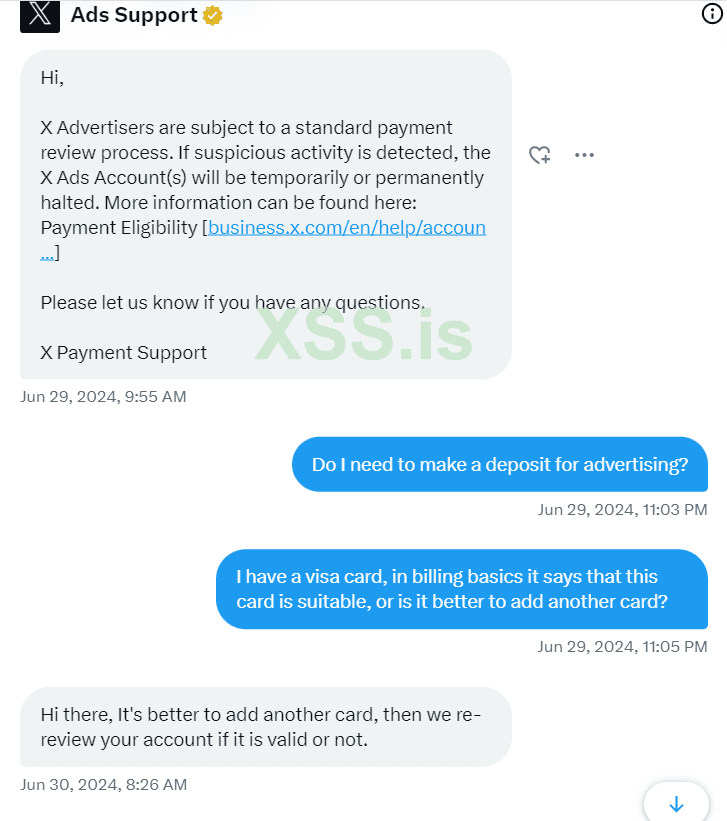This screenshot has height=821, width=727.
Task: Click the Jun 29, 2024, 11:05 PM timestamp
Action: click(622, 646)
